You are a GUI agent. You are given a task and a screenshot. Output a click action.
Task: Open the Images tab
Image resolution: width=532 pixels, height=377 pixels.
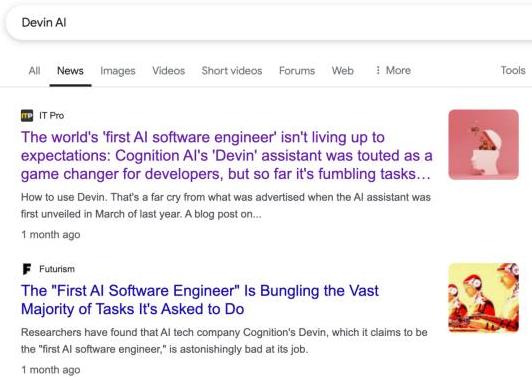[x=118, y=71]
